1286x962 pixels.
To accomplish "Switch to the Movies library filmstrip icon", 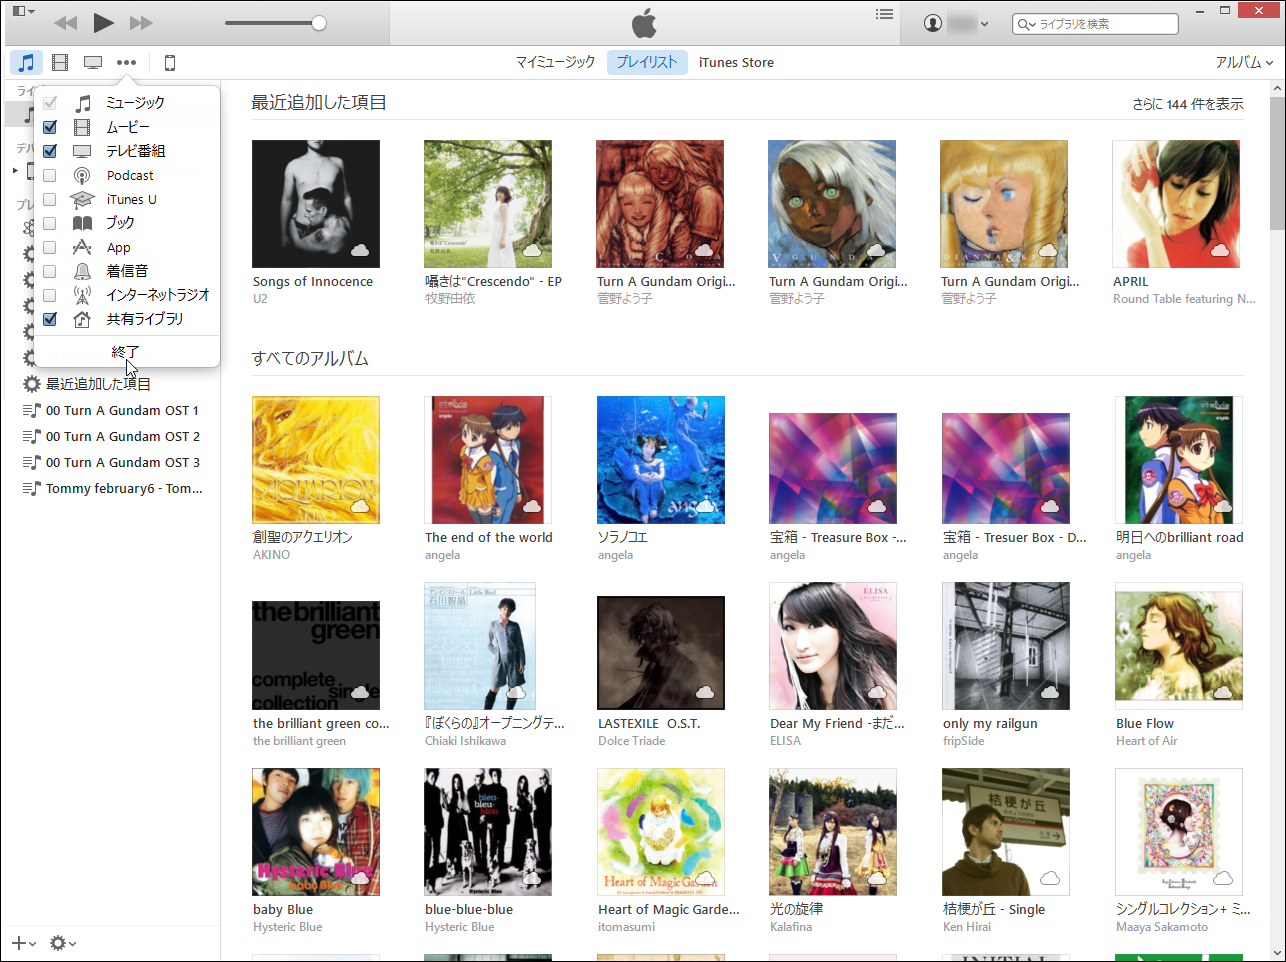I will 60,63.
